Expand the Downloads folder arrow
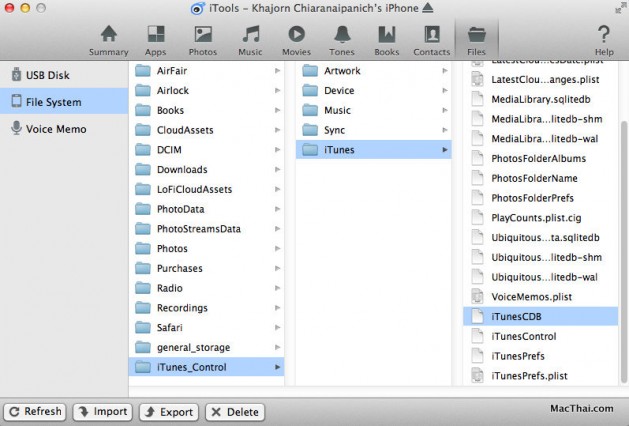The image size is (629, 426). 277,169
